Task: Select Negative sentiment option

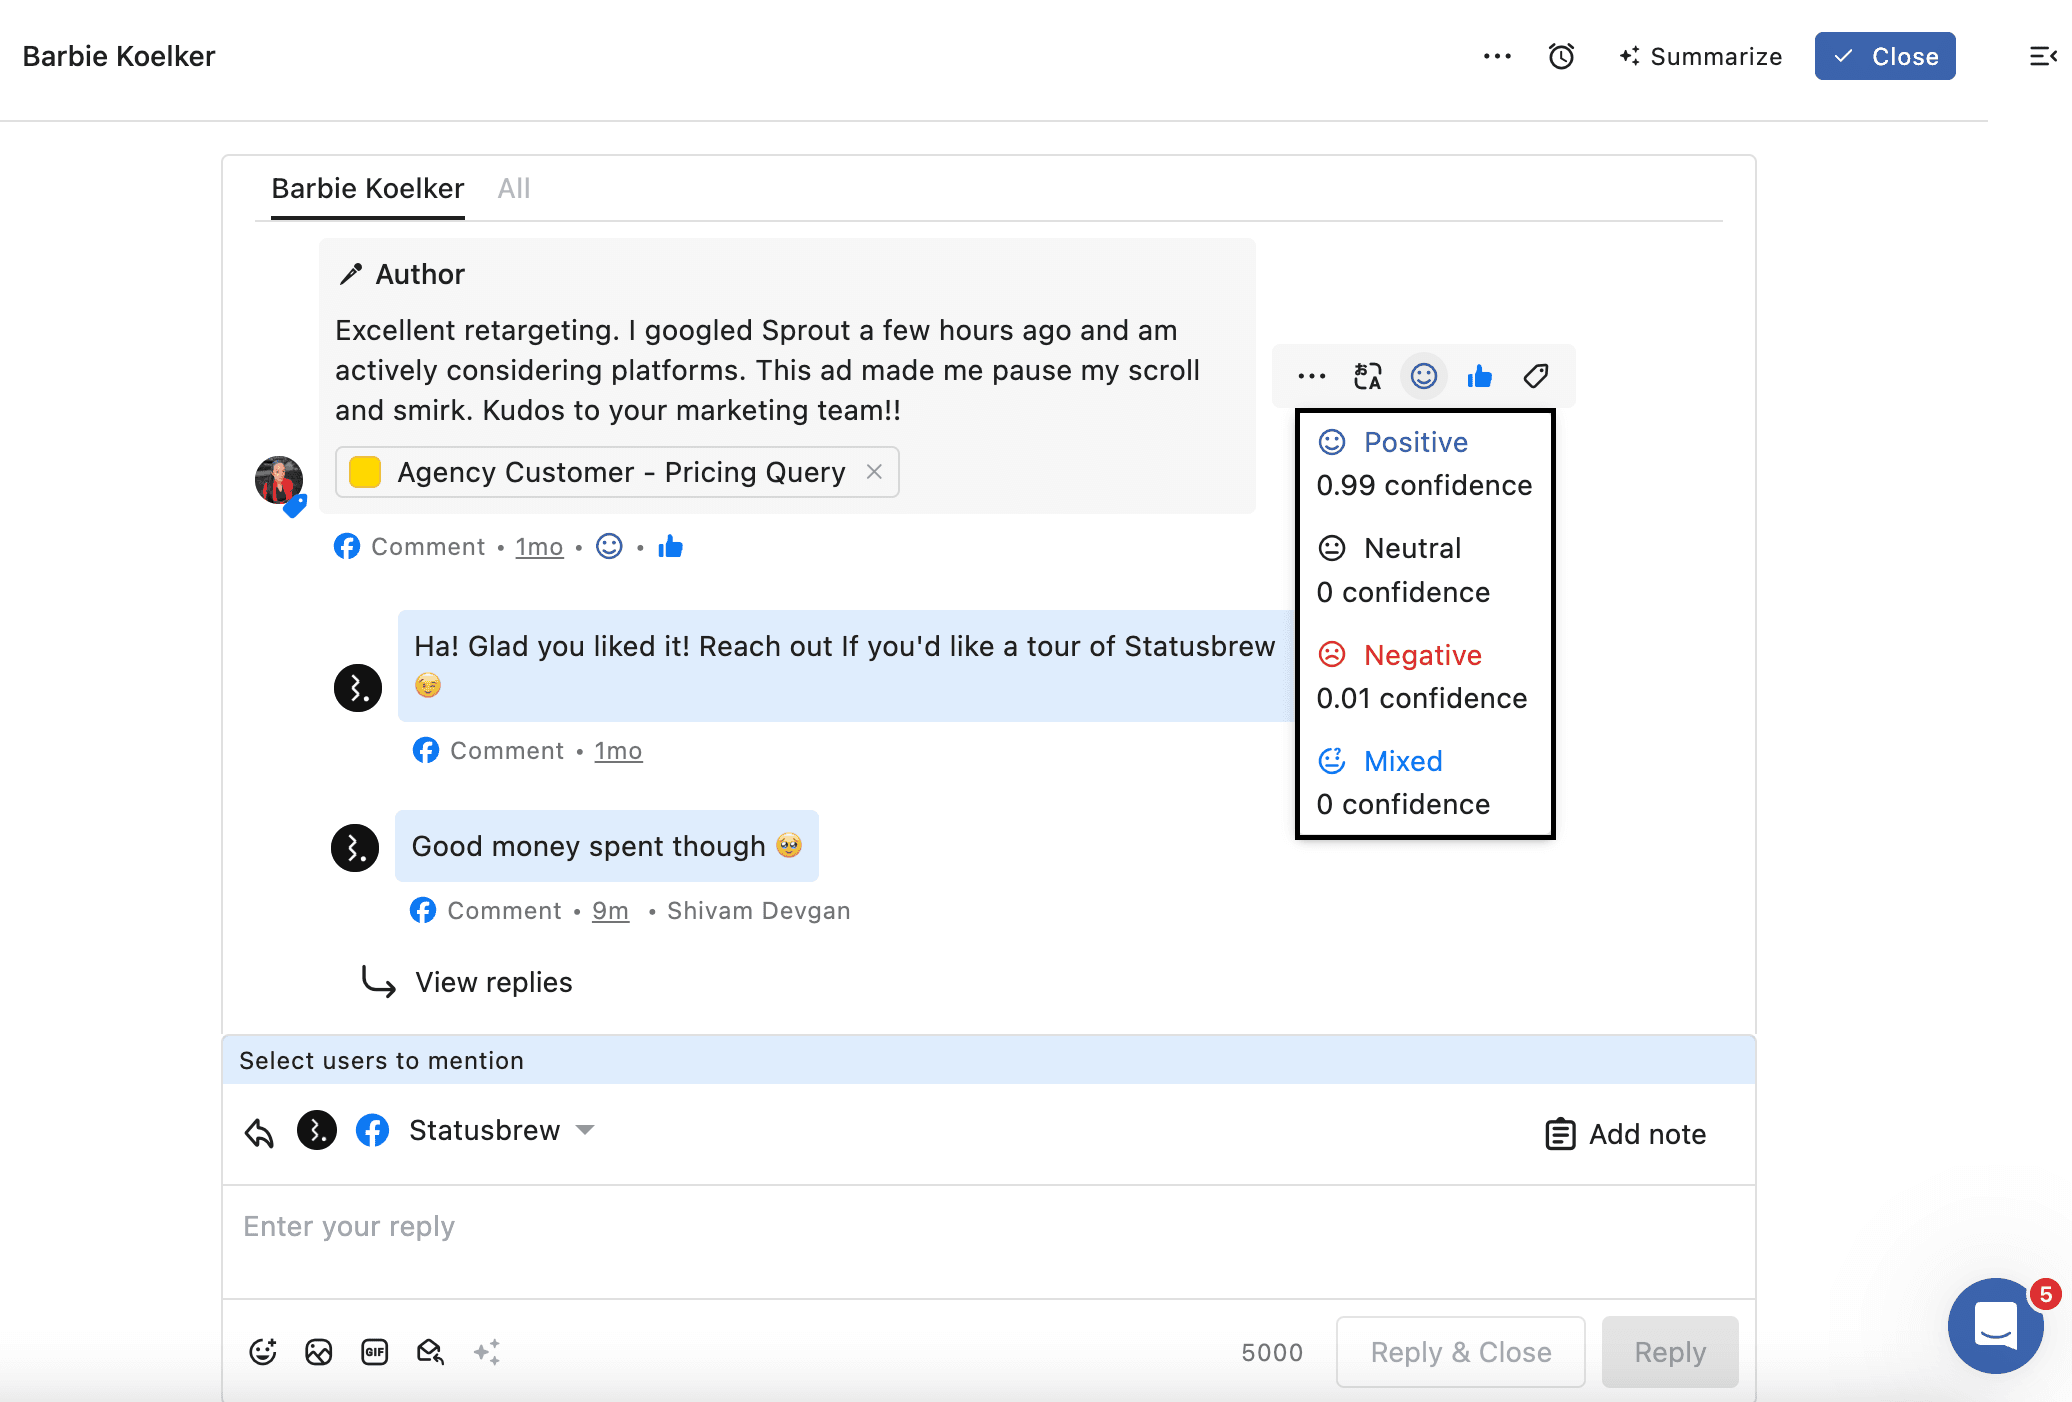Action: [x=1422, y=655]
